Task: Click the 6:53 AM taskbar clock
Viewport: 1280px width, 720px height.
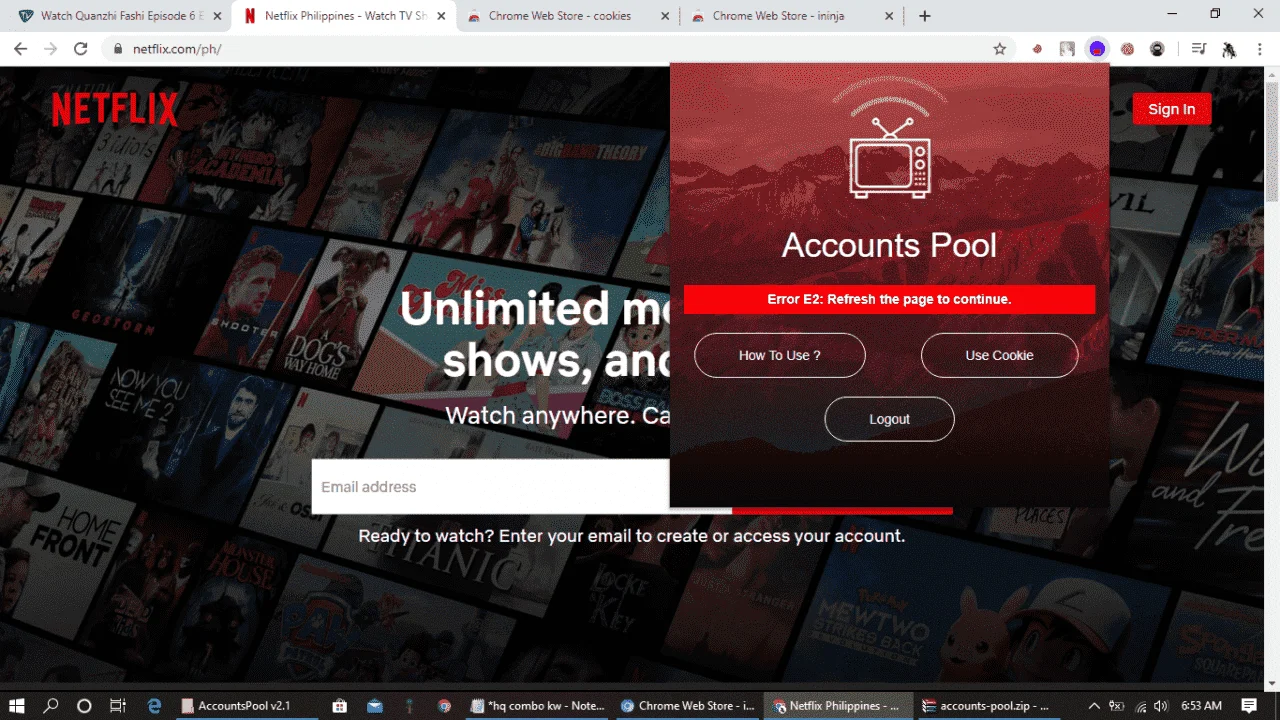Action: point(1201,706)
